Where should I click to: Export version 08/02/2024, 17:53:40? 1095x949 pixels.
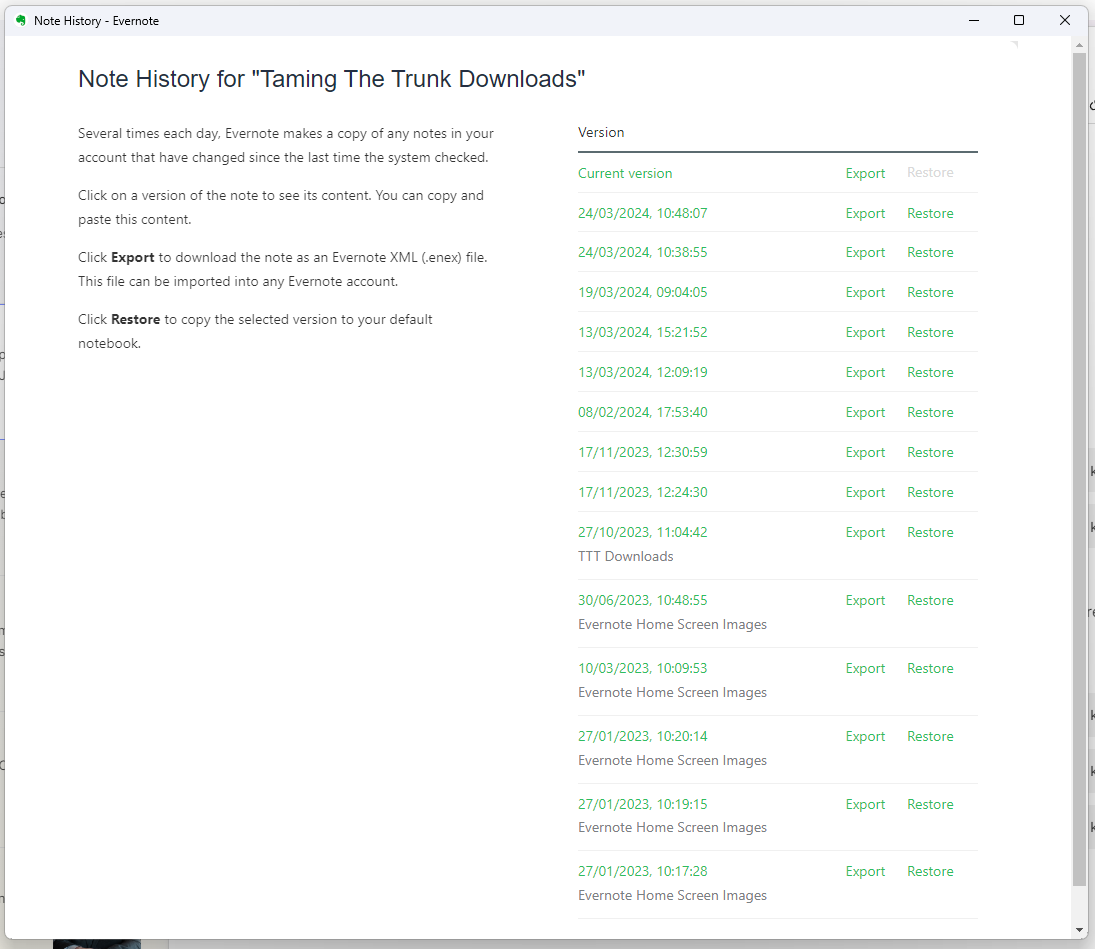click(x=865, y=412)
